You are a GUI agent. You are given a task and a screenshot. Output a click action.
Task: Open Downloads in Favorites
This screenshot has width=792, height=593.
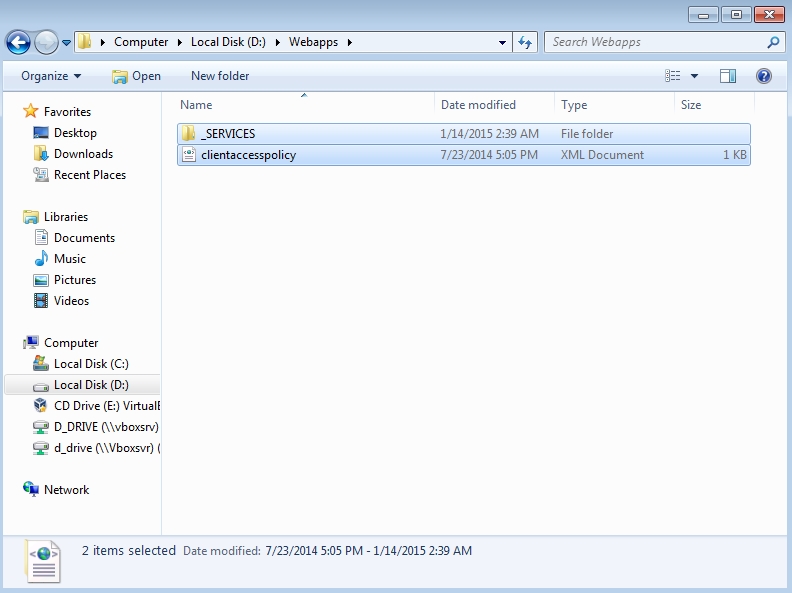[83, 154]
